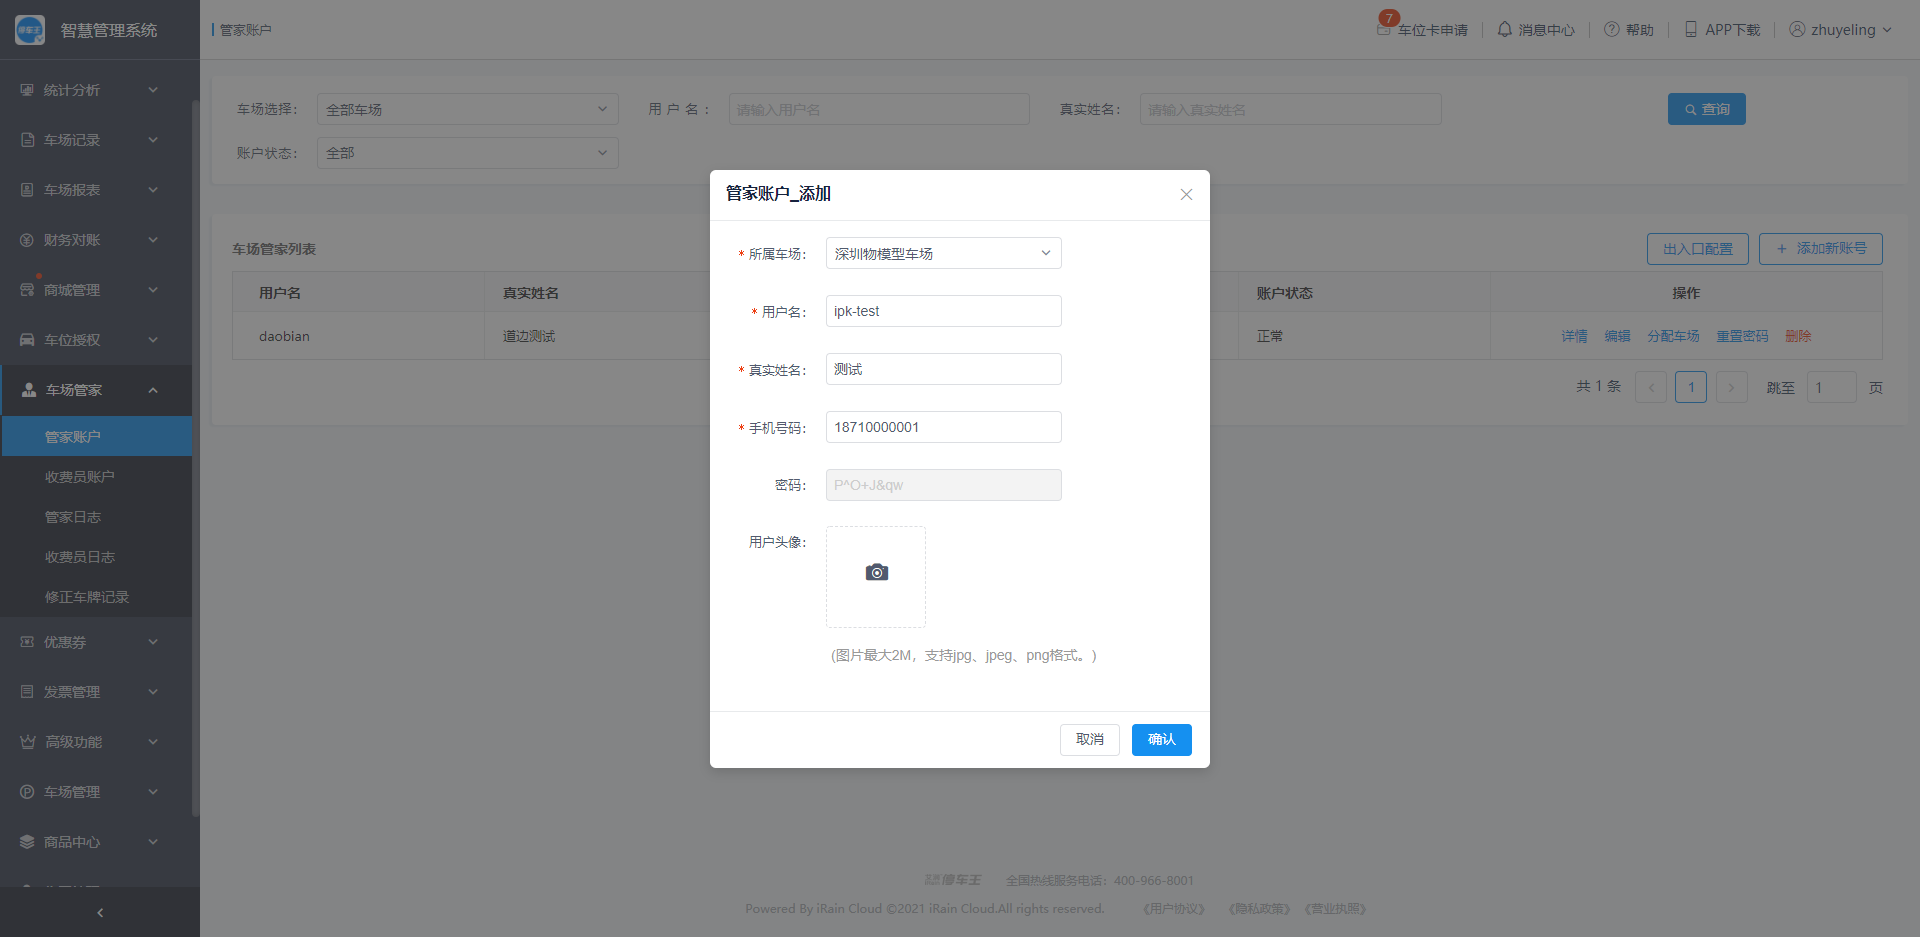This screenshot has height=937, width=1920.
Task: Open the 账户状态 全部 dropdown
Action: (x=467, y=153)
